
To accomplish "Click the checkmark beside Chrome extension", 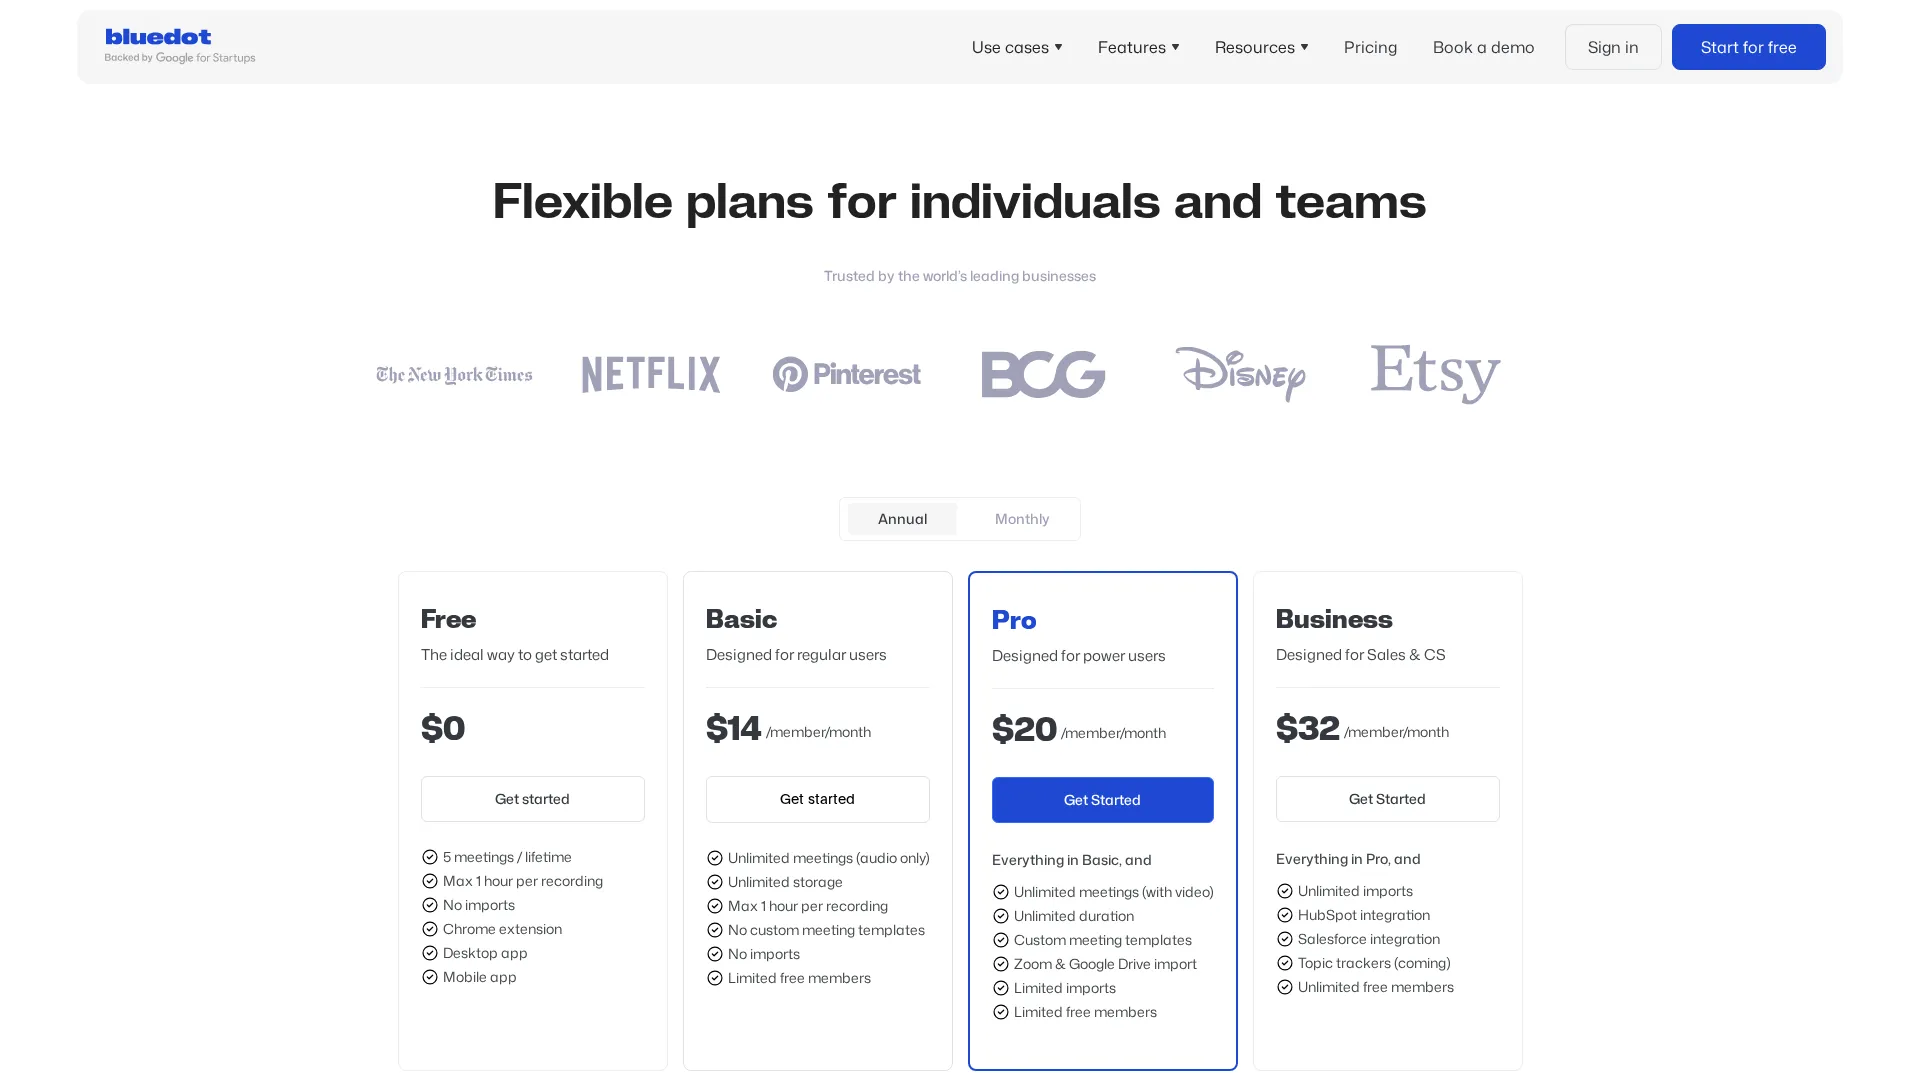I will (x=430, y=929).
